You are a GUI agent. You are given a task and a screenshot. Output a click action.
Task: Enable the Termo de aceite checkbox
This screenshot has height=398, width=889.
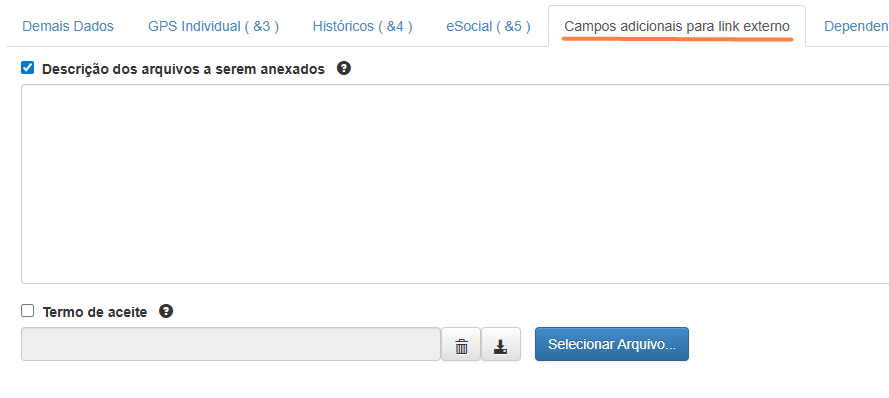tap(27, 311)
